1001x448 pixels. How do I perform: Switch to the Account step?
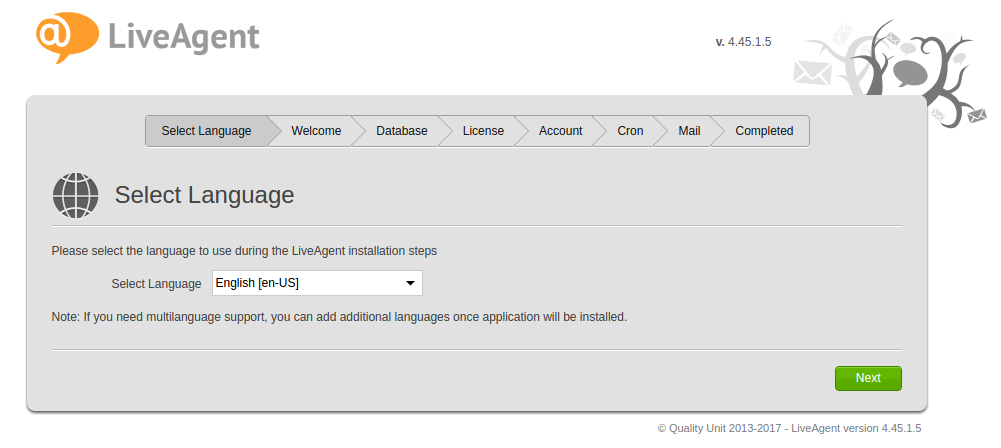(x=560, y=131)
